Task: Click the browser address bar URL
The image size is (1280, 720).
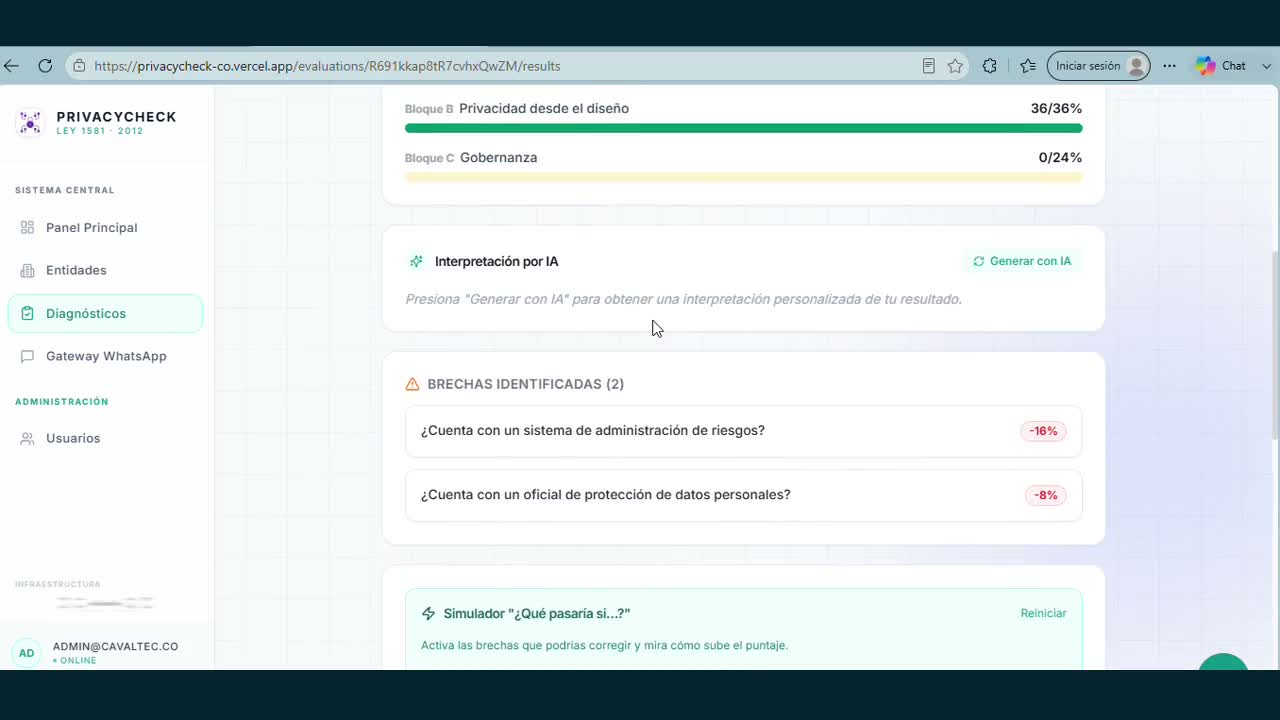Action: [327, 66]
